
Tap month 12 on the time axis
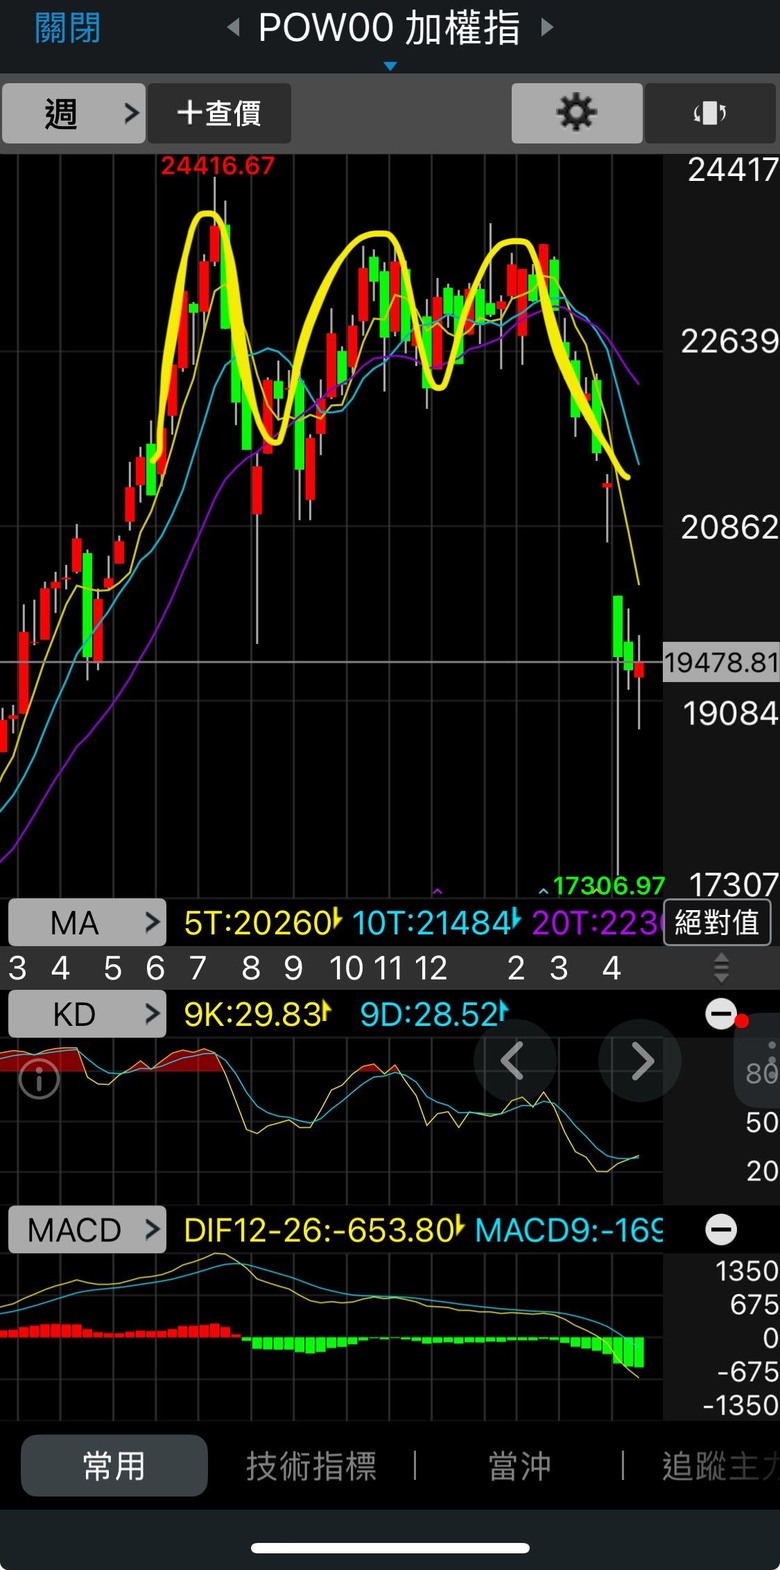coord(431,968)
